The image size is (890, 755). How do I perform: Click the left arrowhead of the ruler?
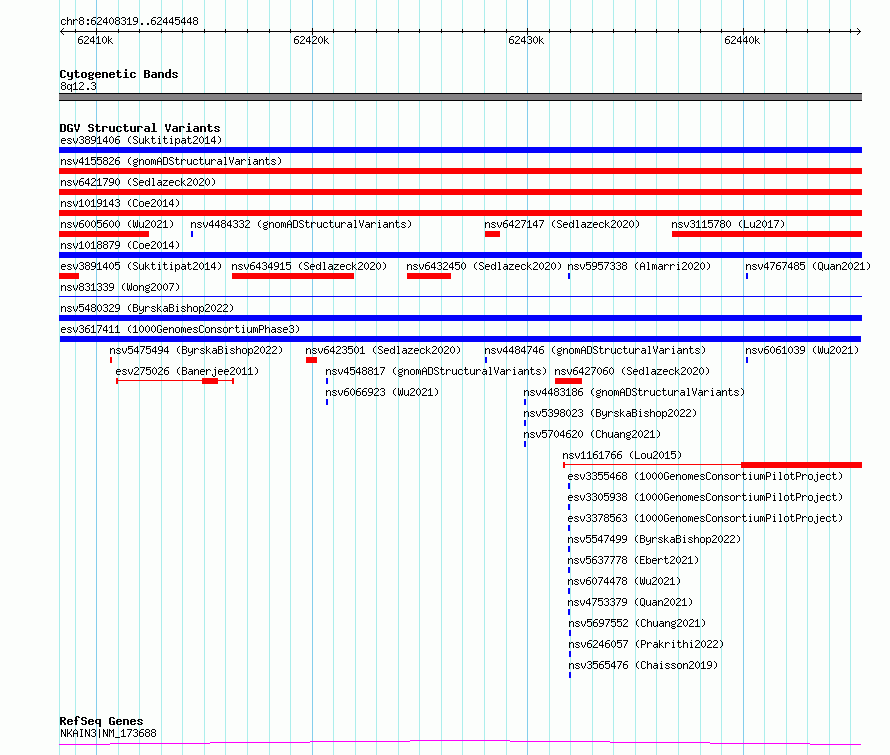(62, 31)
